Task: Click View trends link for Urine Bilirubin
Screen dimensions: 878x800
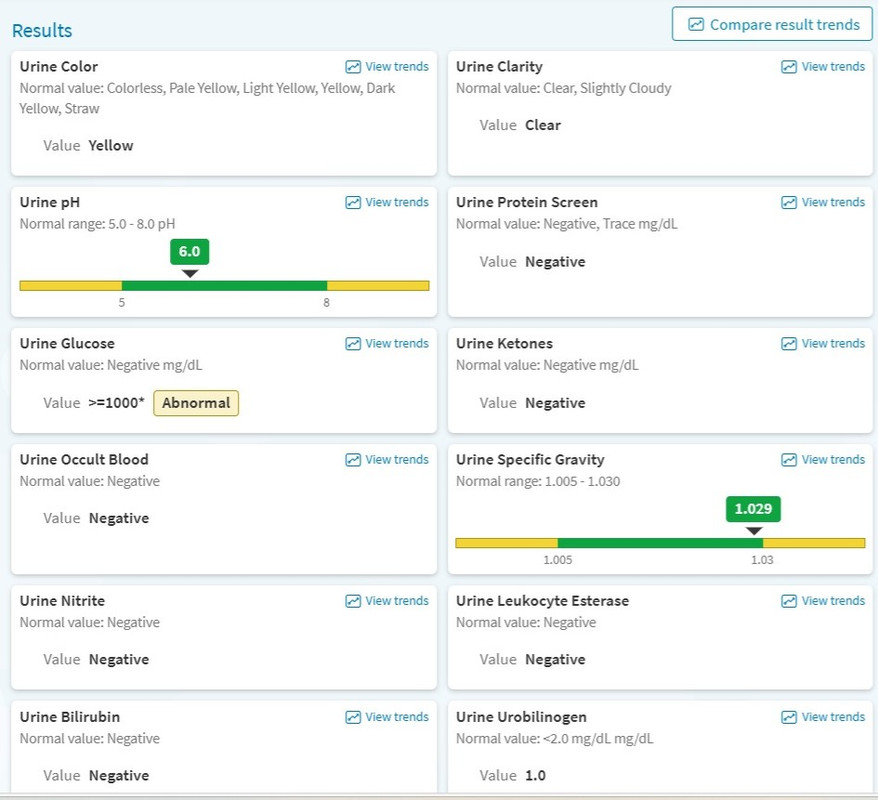Action: pyautogui.click(x=397, y=717)
